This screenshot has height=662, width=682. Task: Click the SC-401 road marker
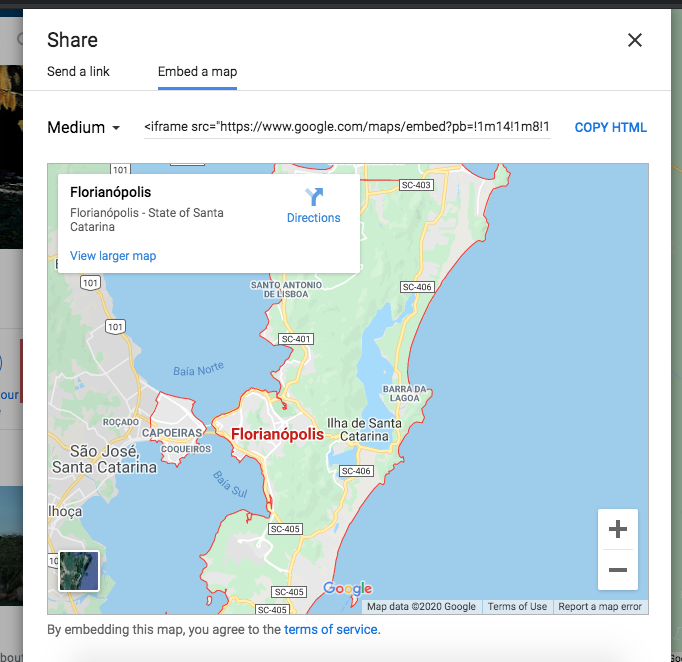(296, 339)
